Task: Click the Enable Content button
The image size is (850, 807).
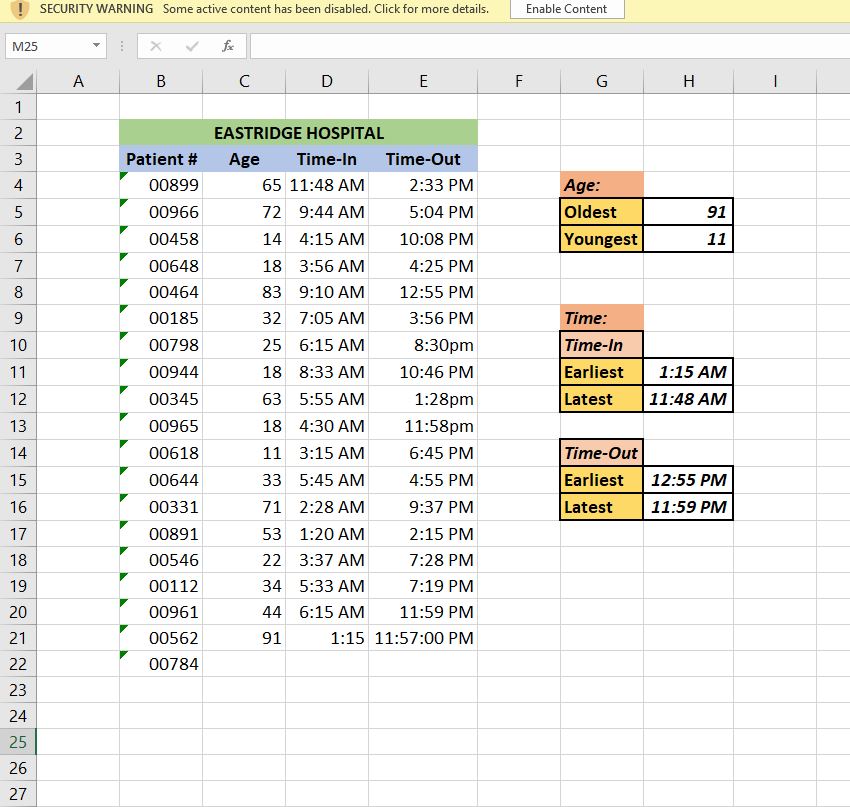Action: pyautogui.click(x=566, y=9)
